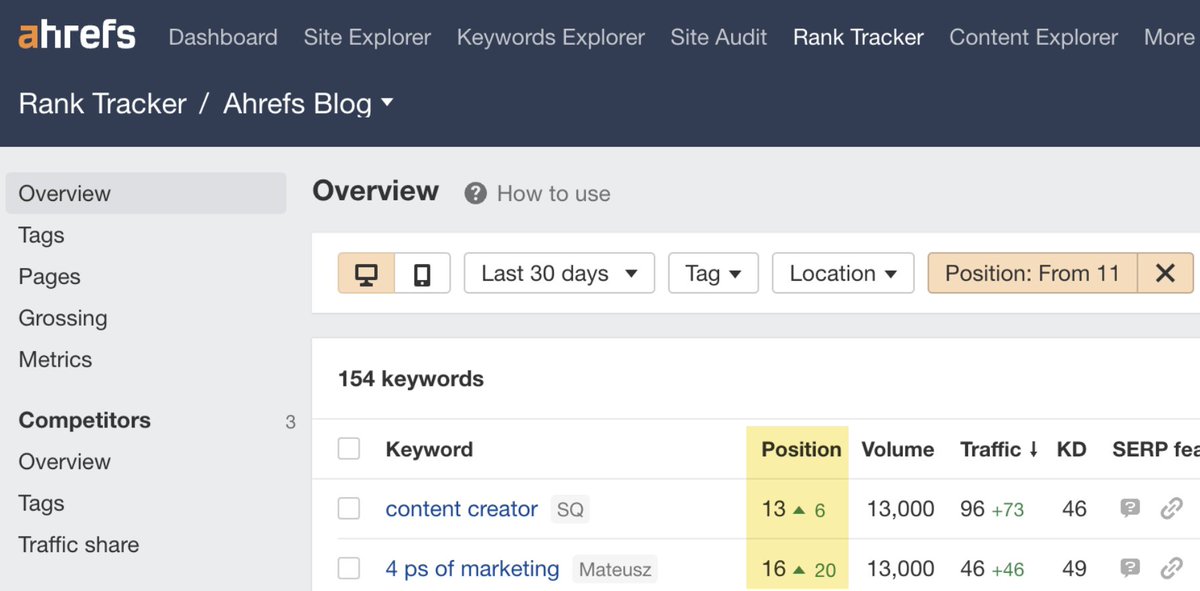
Task: Open Metrics in the sidebar
Action: pyautogui.click(x=55, y=359)
